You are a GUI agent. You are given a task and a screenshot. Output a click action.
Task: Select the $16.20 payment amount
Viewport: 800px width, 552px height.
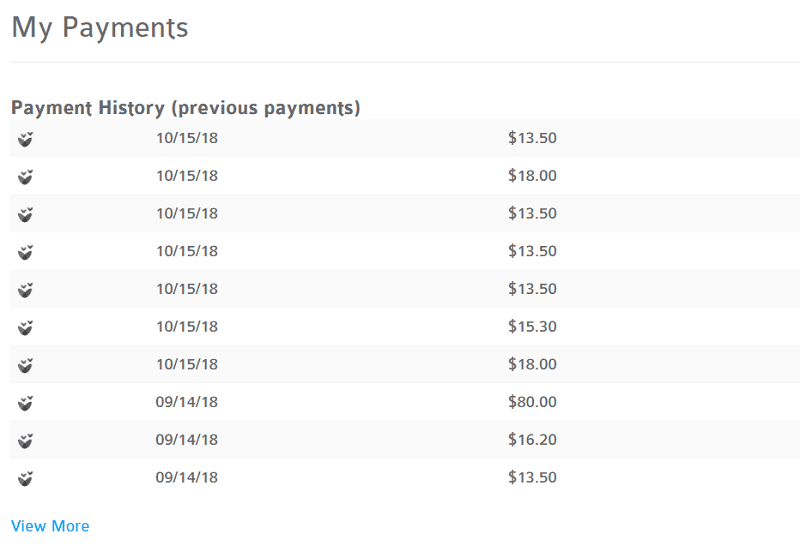click(532, 440)
